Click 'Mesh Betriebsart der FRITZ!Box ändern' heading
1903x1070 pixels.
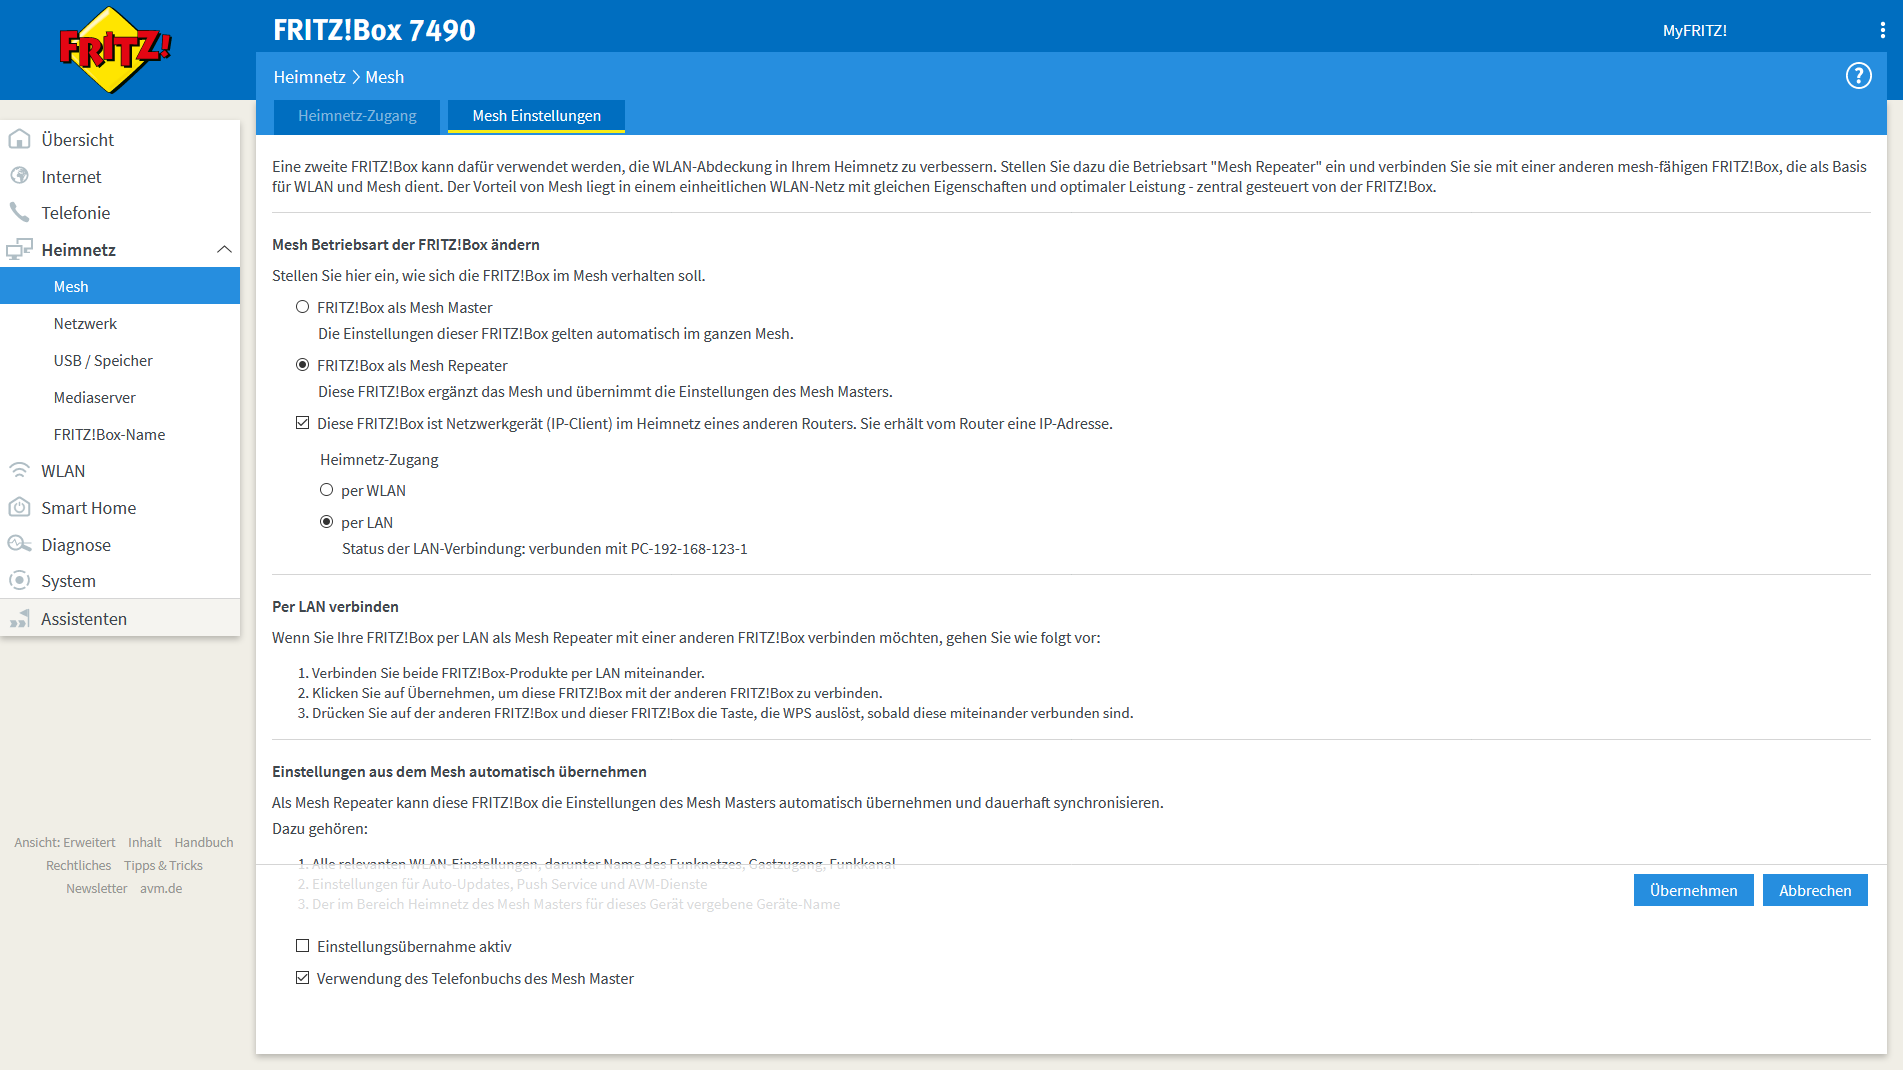[x=405, y=244]
